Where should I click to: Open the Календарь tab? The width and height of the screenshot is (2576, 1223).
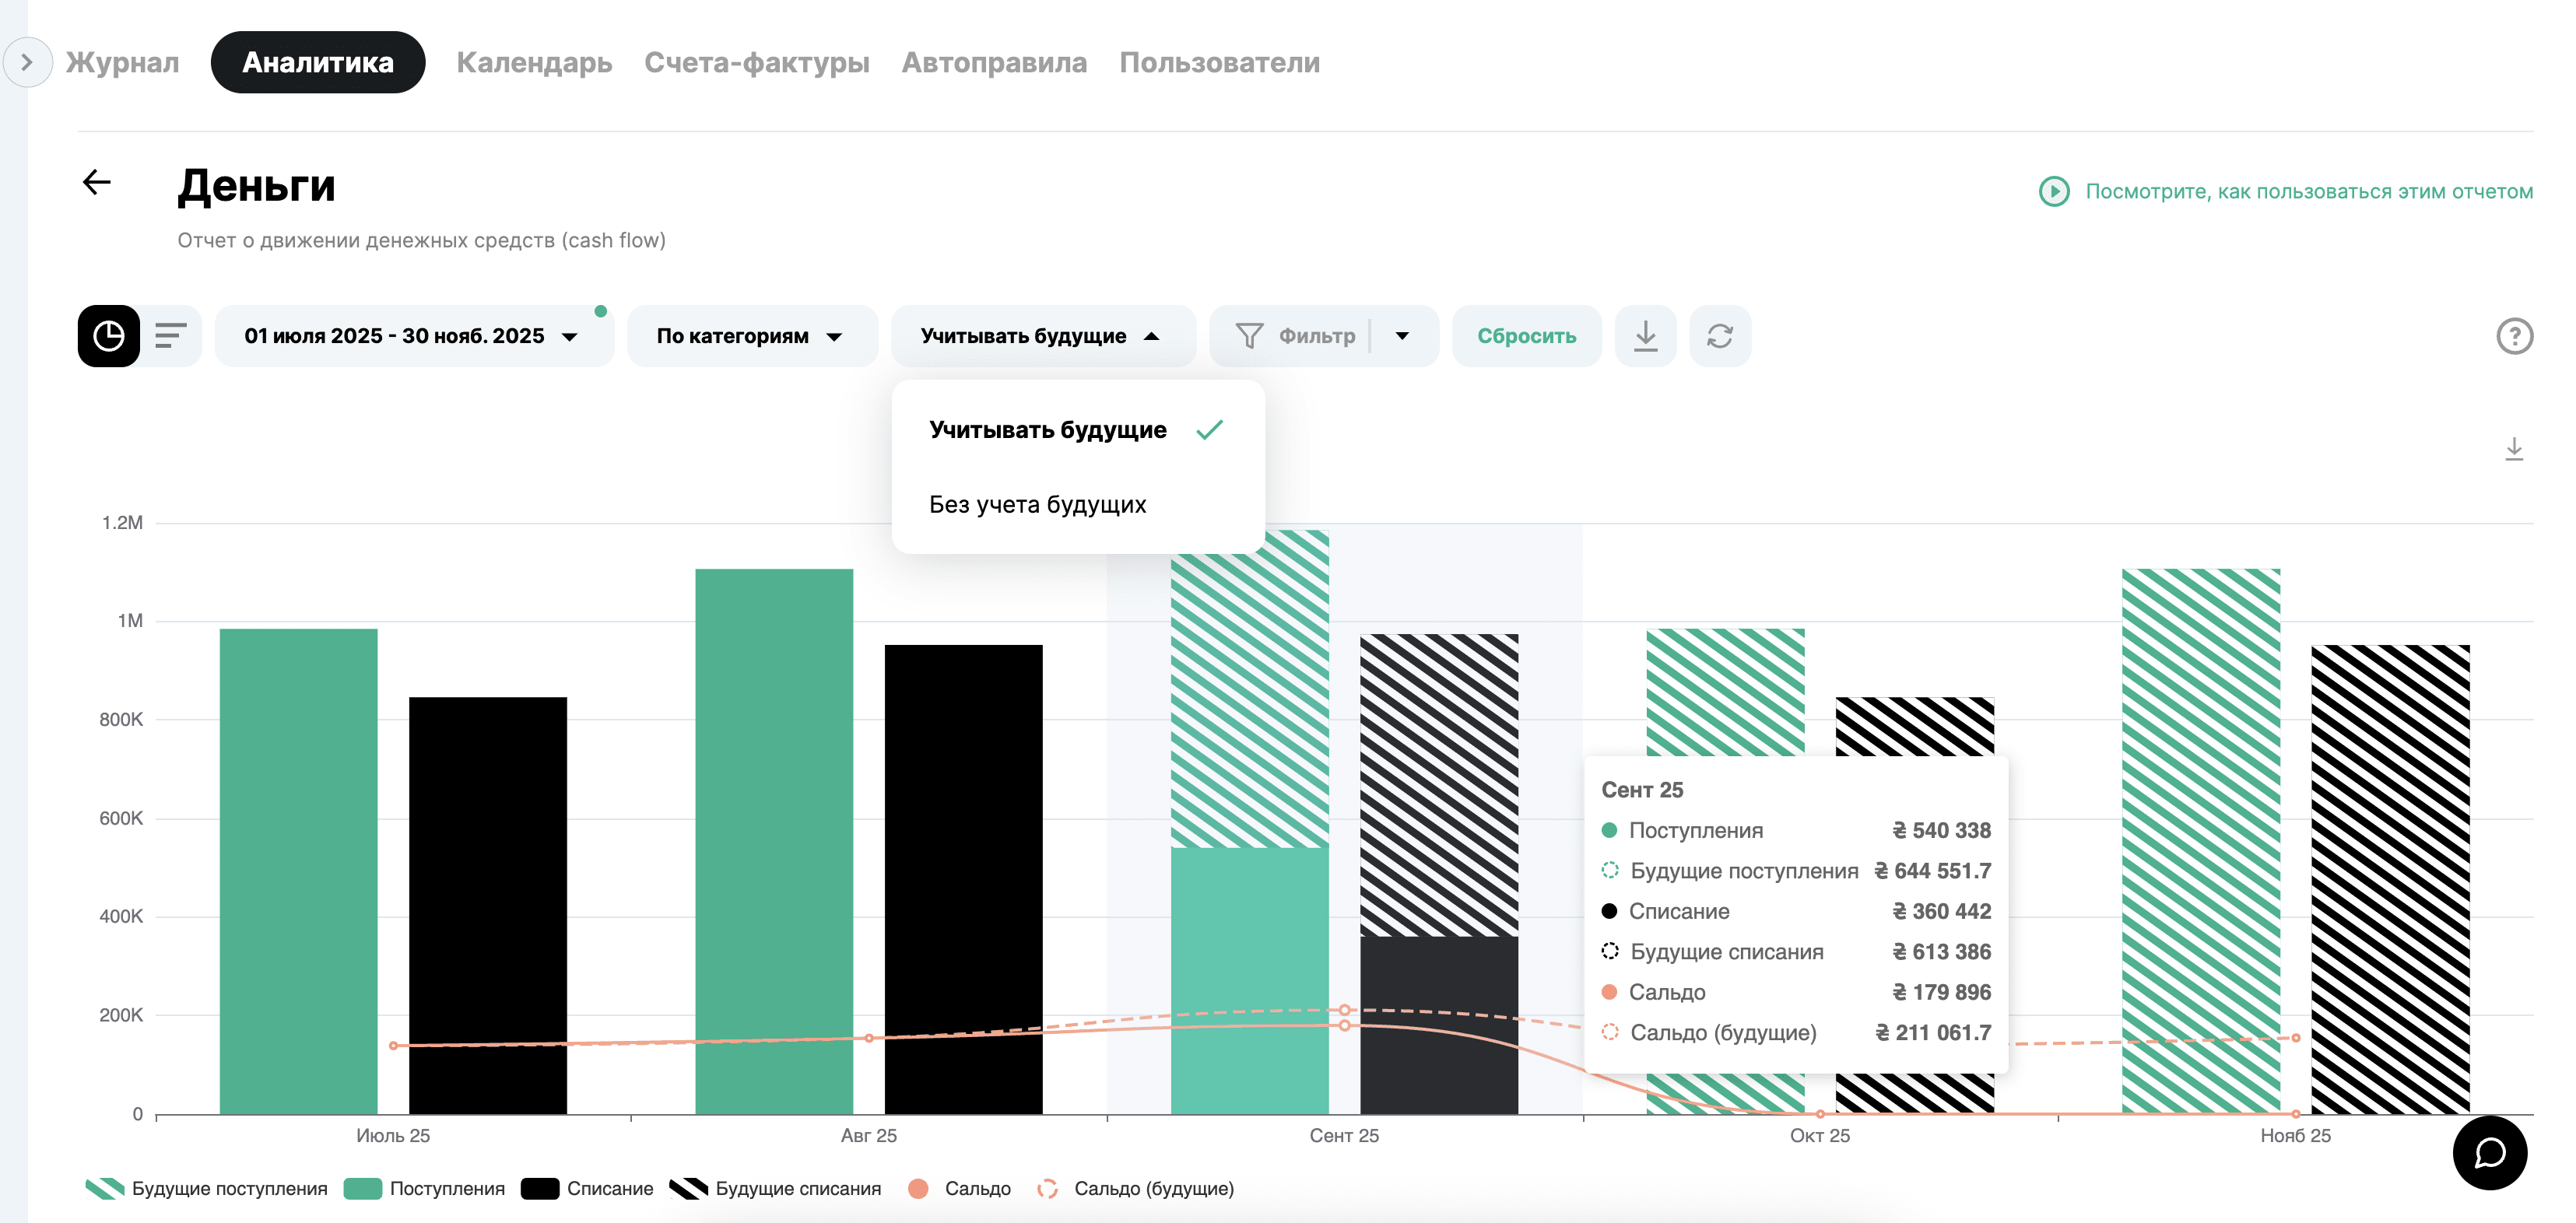(534, 62)
